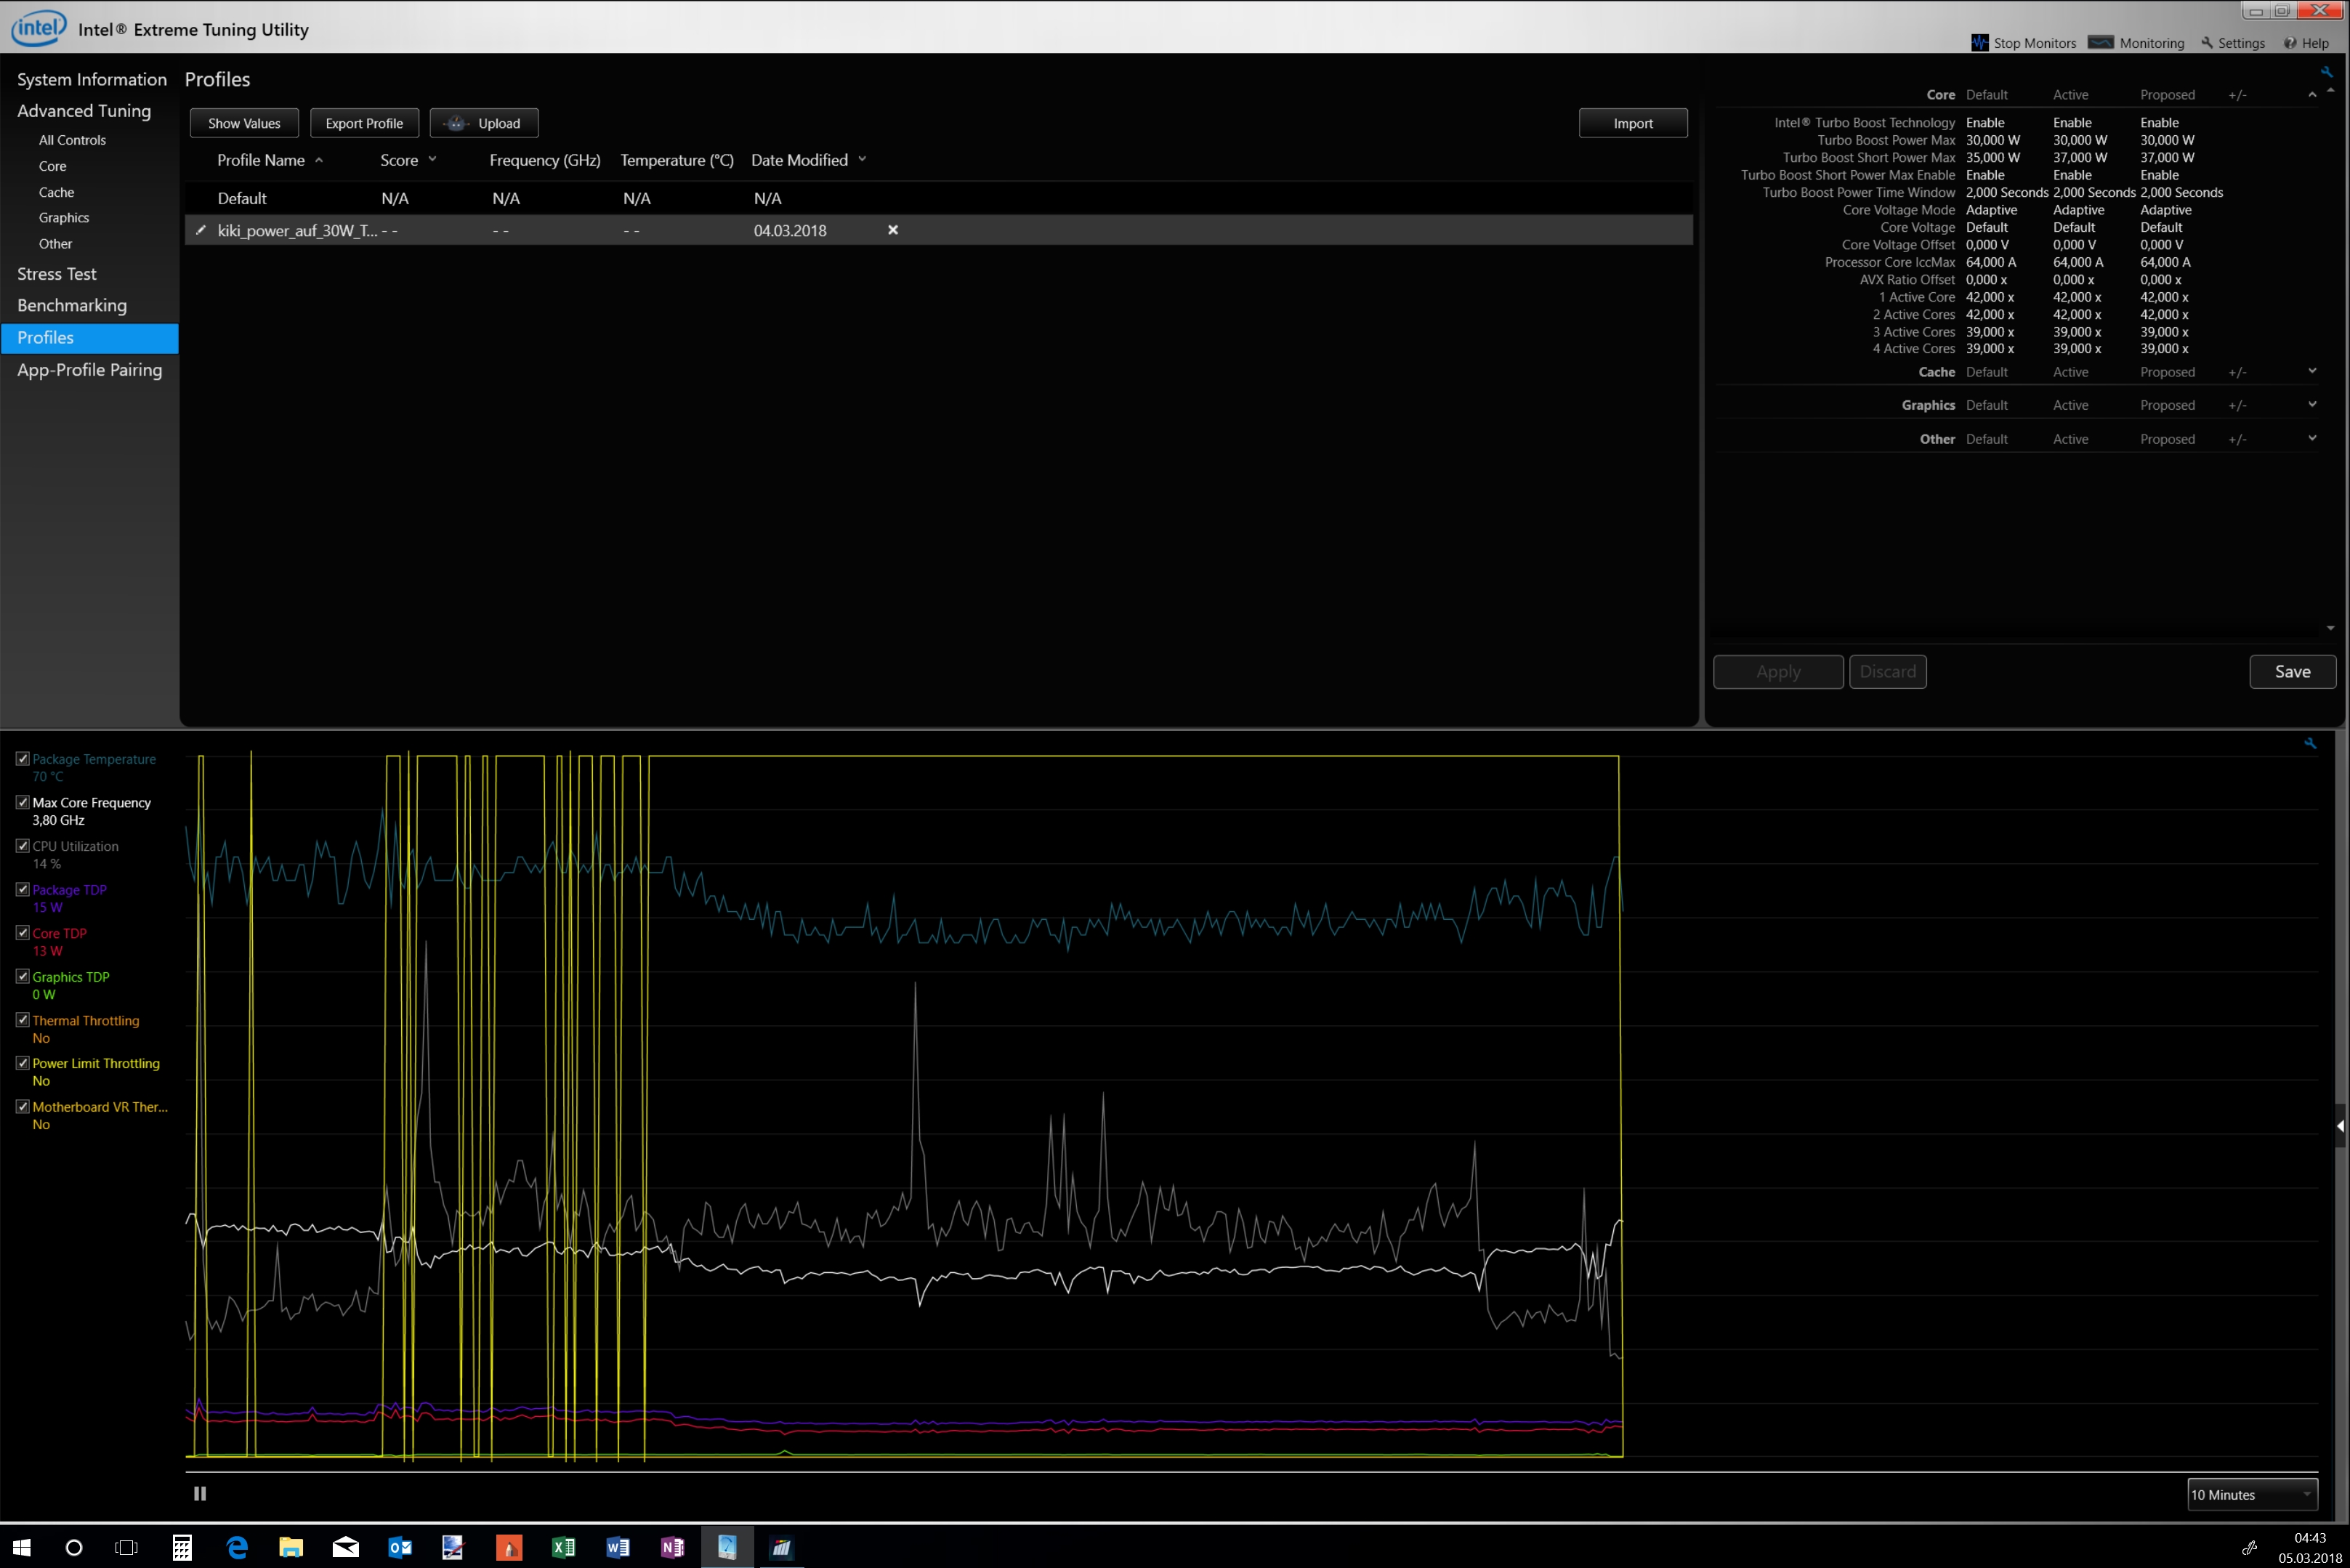
Task: Toggle the Max Core Frequency checkbox
Action: coord(23,802)
